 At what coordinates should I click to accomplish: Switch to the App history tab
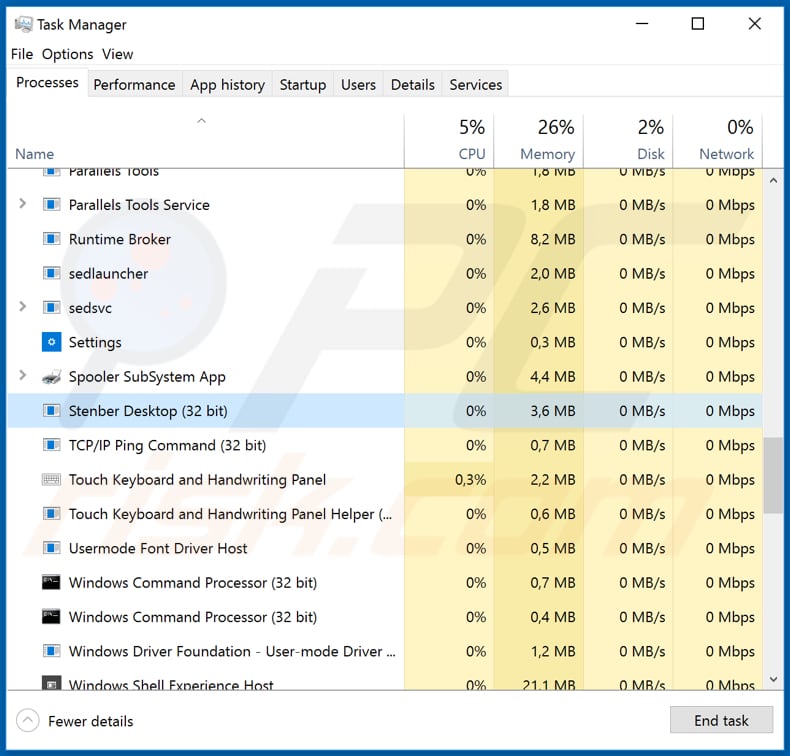(x=227, y=85)
